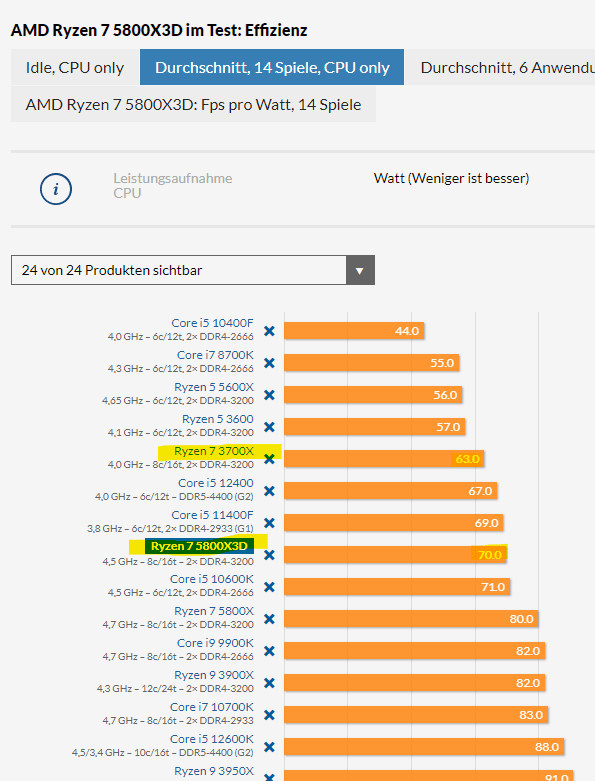This screenshot has width=595, height=781.
Task: Open Fps pro Watt, 14 Spiele tab
Action: [x=193, y=105]
